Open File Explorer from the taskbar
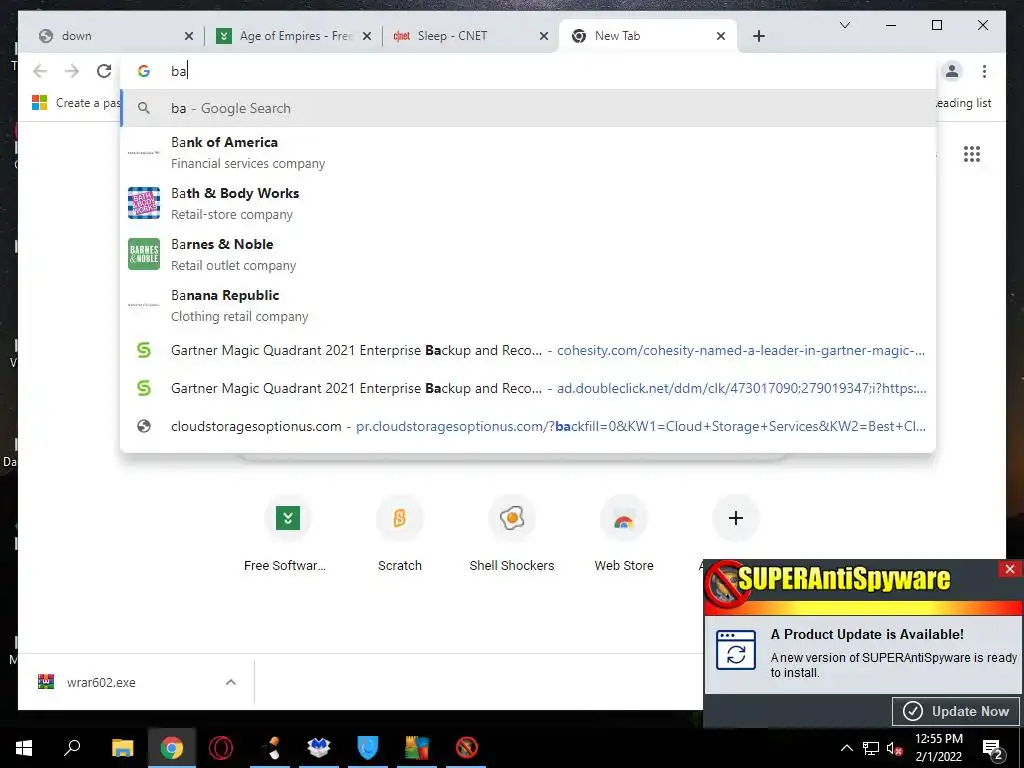 pos(122,748)
